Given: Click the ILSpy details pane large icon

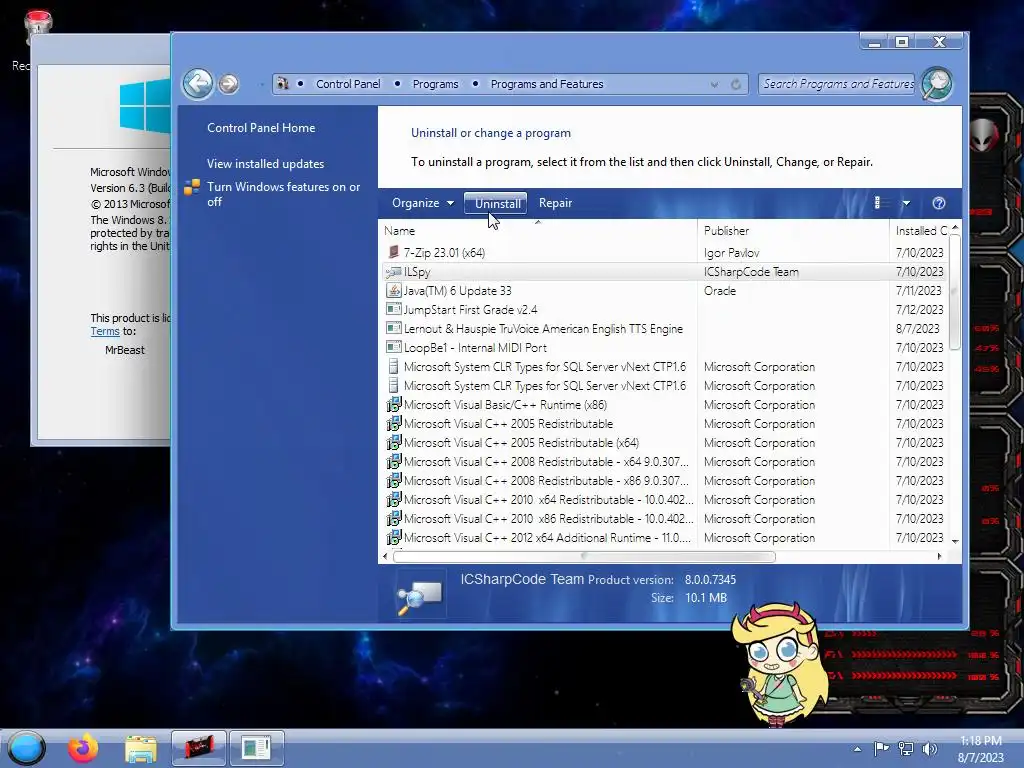Looking at the screenshot, I should coord(420,595).
